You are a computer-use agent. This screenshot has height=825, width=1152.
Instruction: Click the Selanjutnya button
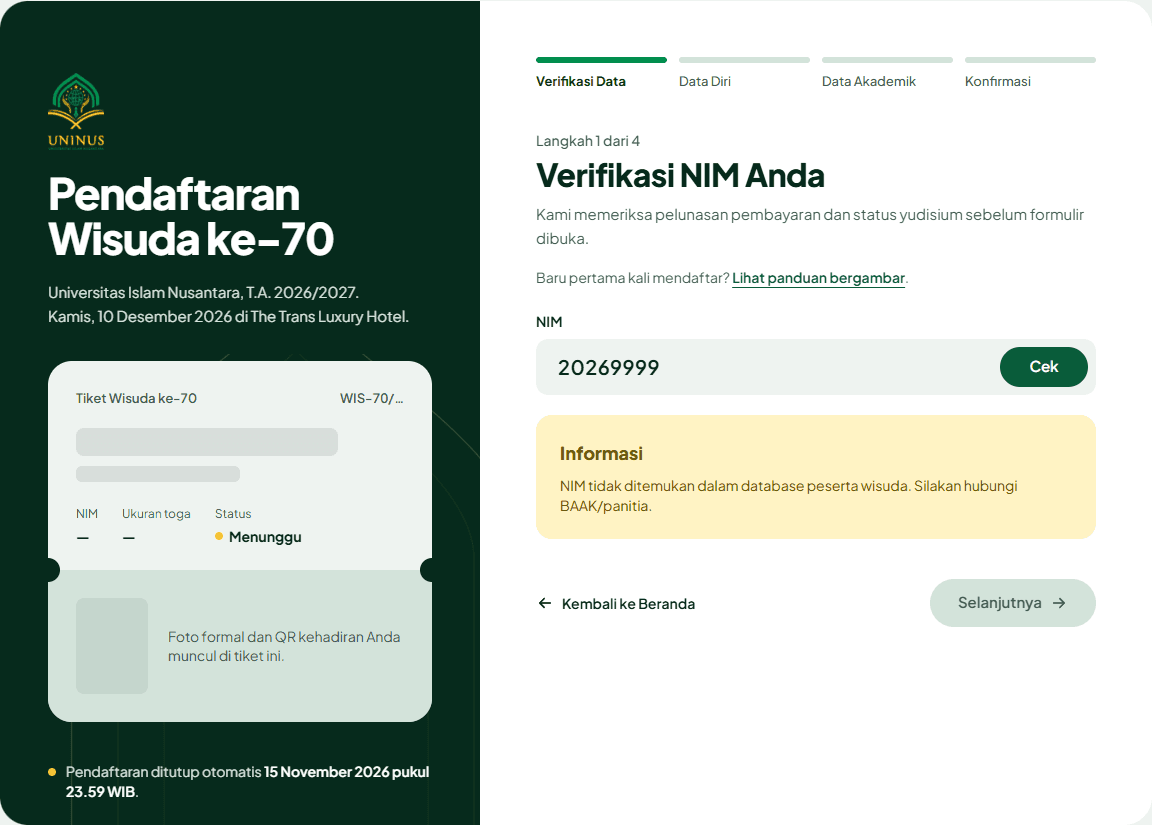click(1012, 603)
